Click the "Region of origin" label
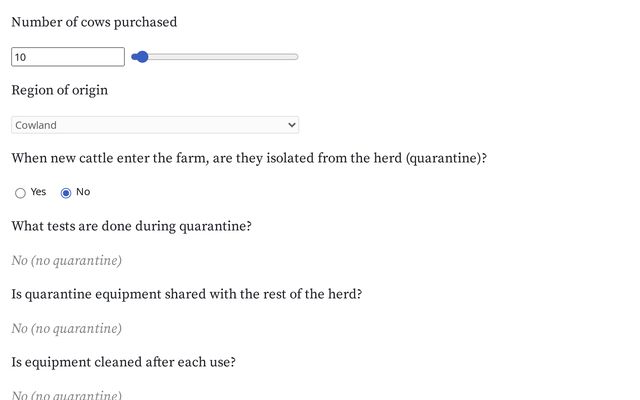 (x=59, y=90)
